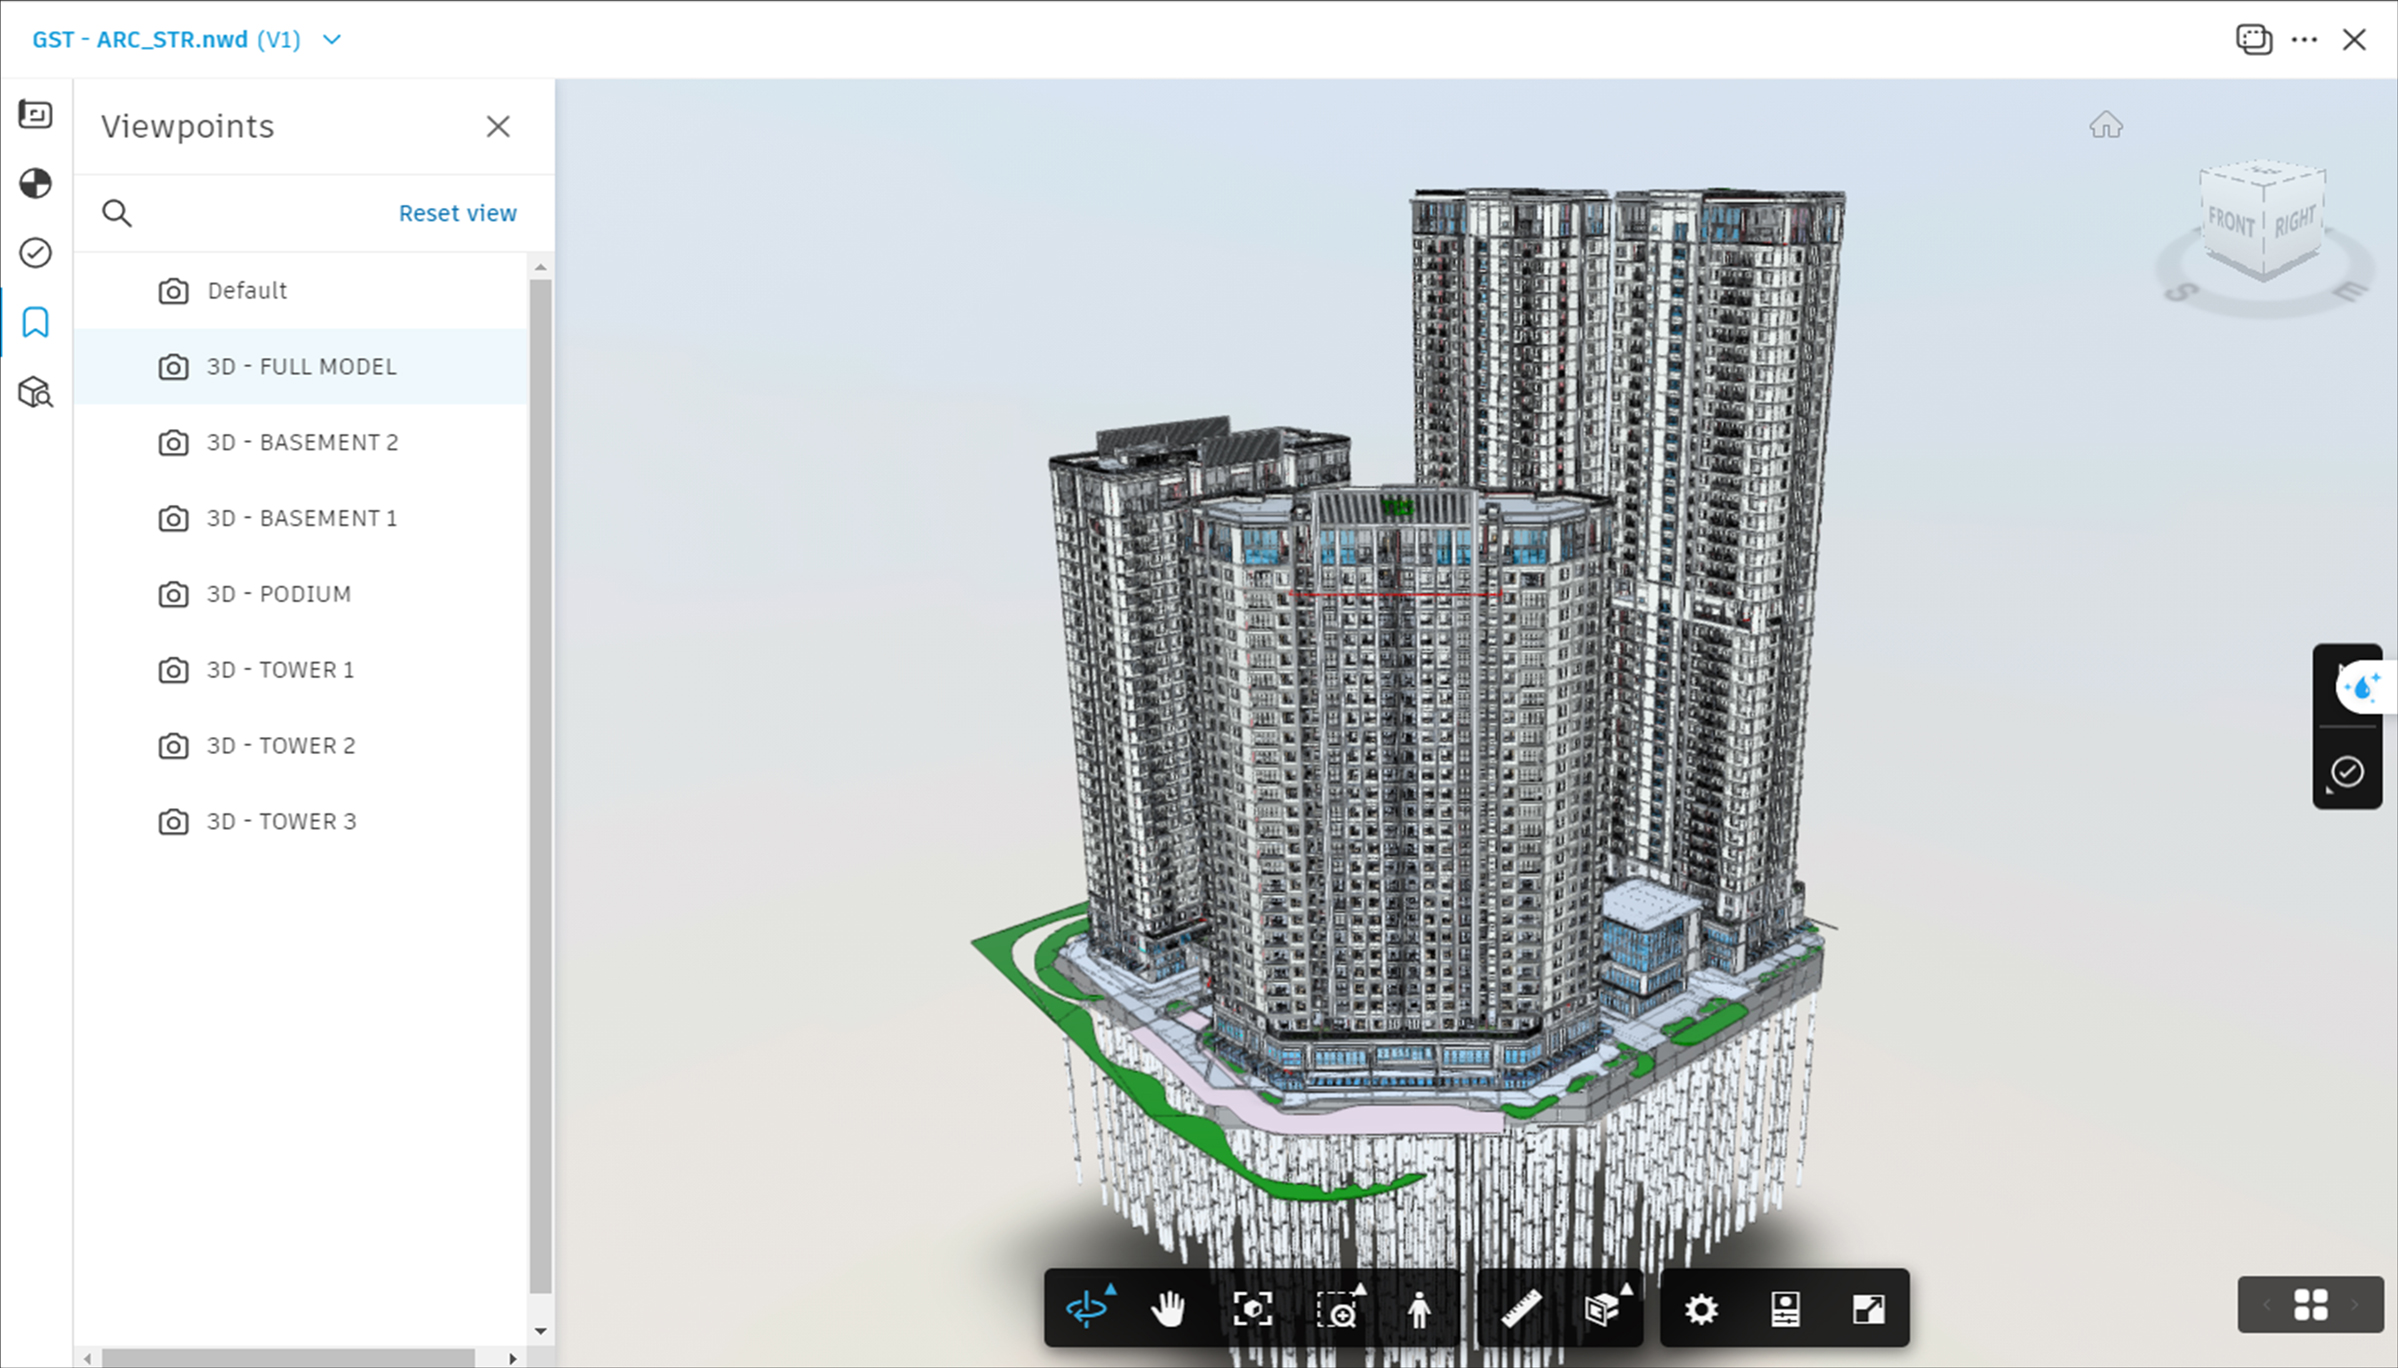This screenshot has height=1368, width=2398.
Task: Open the 3D - BASEMENT 1 viewpoint
Action: (301, 518)
